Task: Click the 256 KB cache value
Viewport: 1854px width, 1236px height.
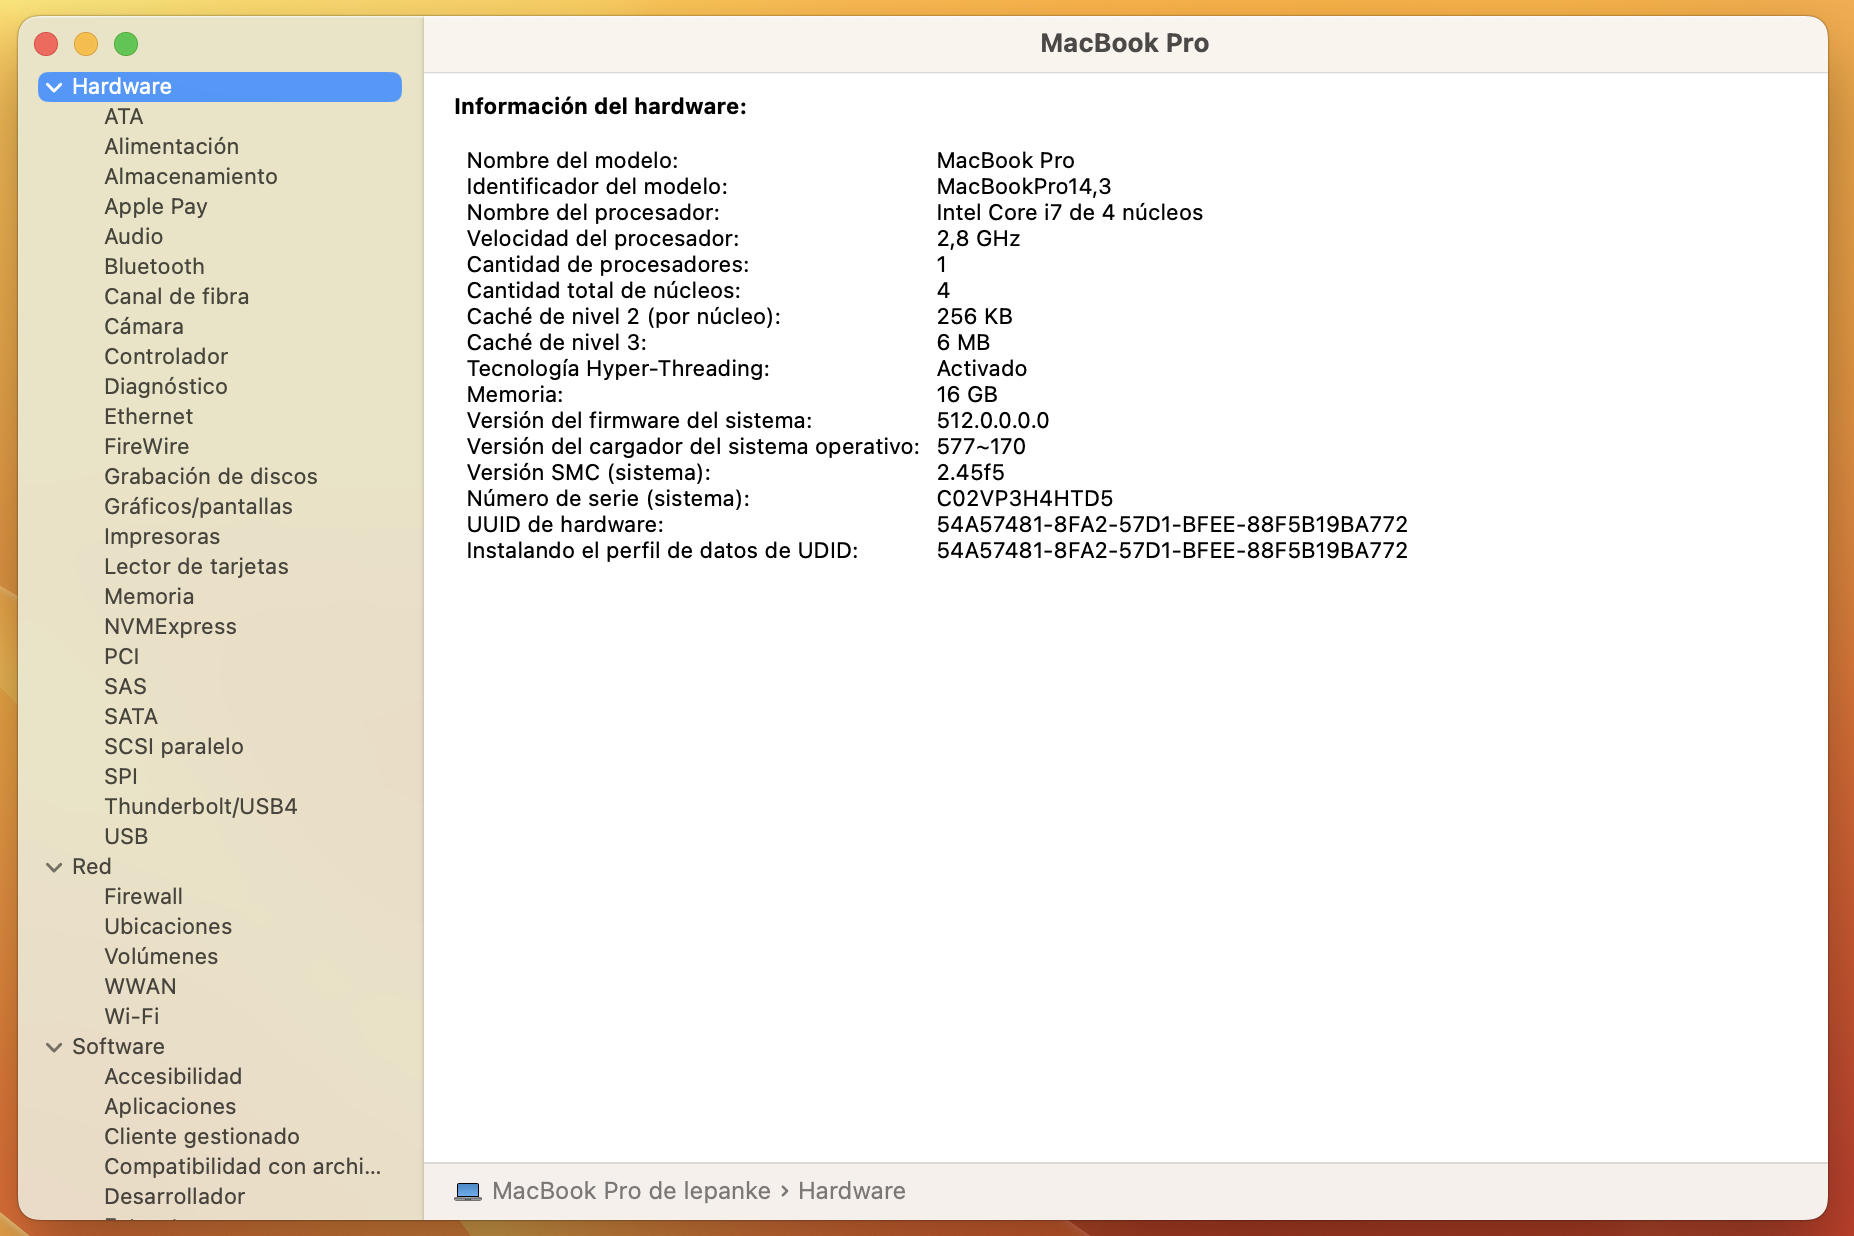Action: pyautogui.click(x=975, y=316)
